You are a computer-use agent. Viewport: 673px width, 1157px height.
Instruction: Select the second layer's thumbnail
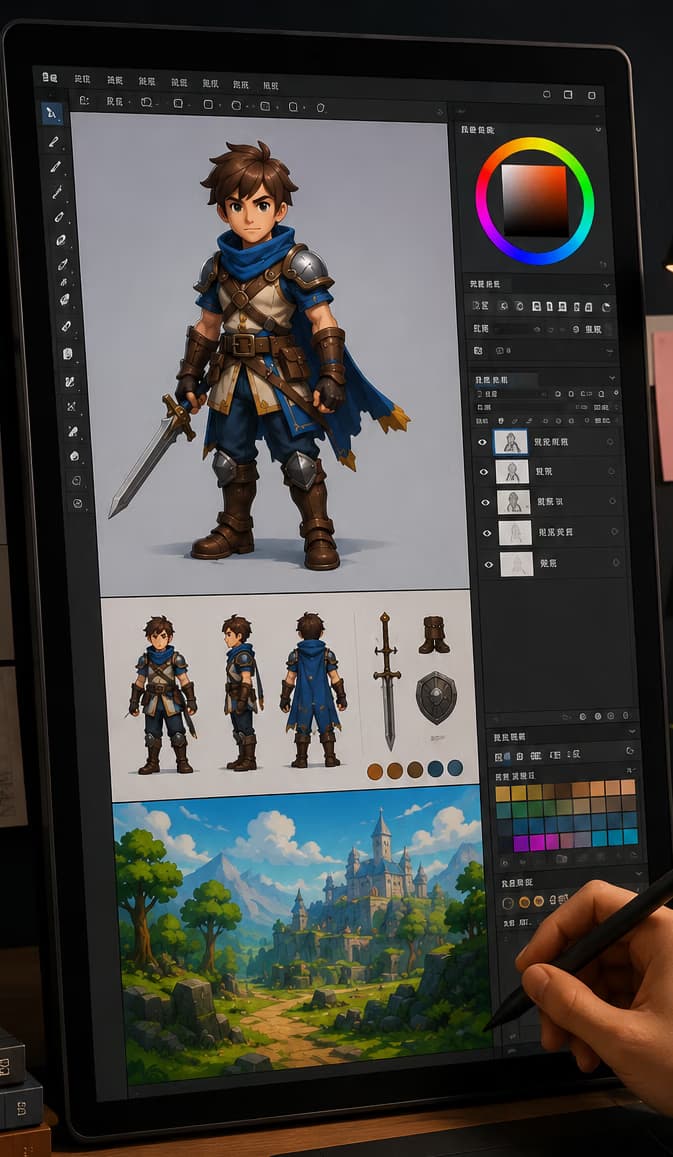click(512, 472)
